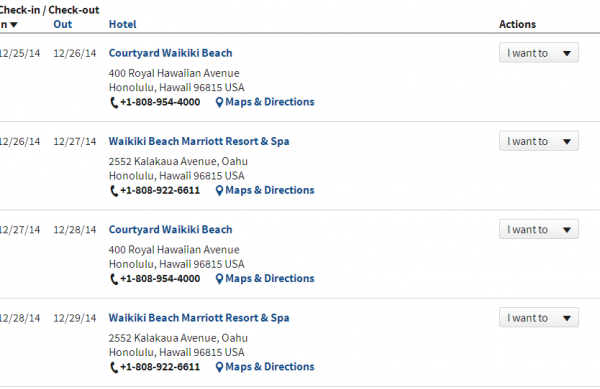
Task: Sort by check-in date arrow
Action: click(14, 25)
